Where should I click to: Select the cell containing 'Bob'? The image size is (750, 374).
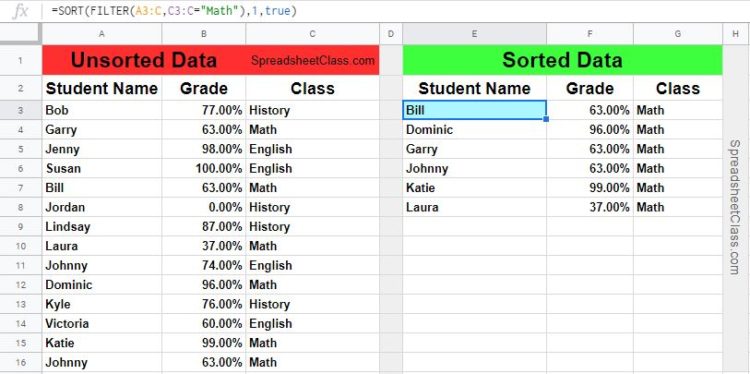pos(102,110)
